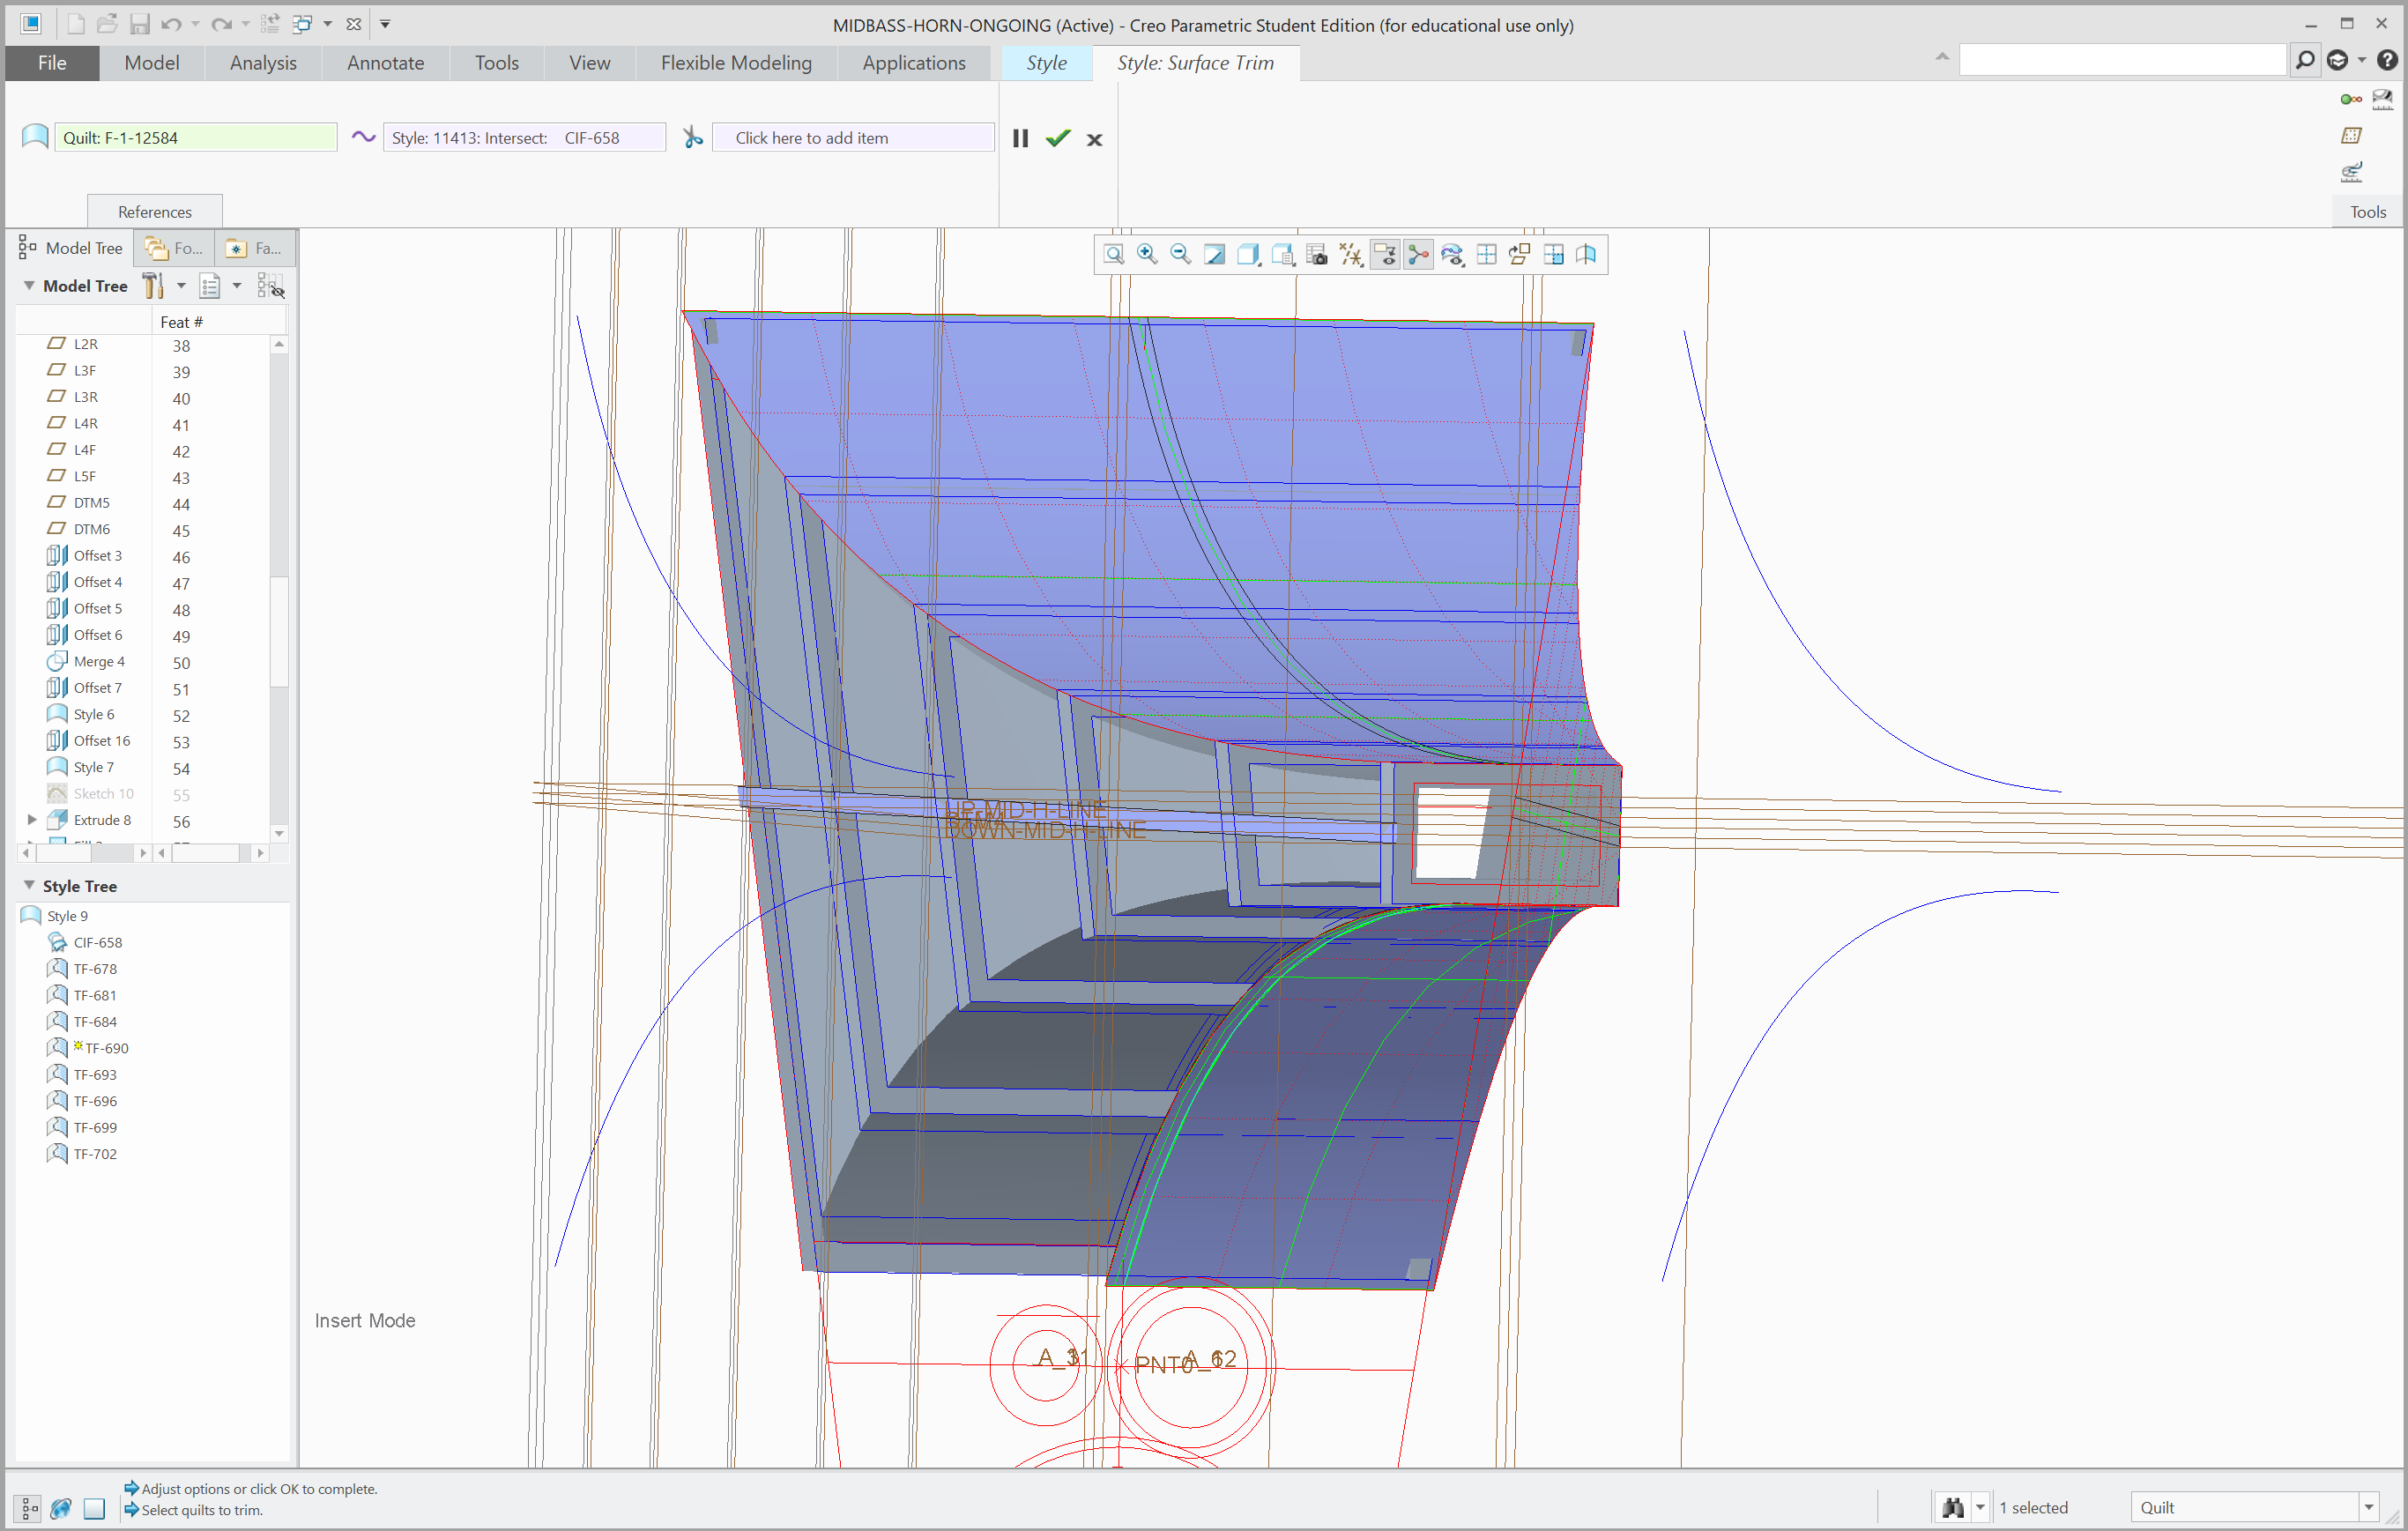2408x1531 pixels.
Task: Click the binoculars search icon in status bar
Action: (x=1952, y=1507)
